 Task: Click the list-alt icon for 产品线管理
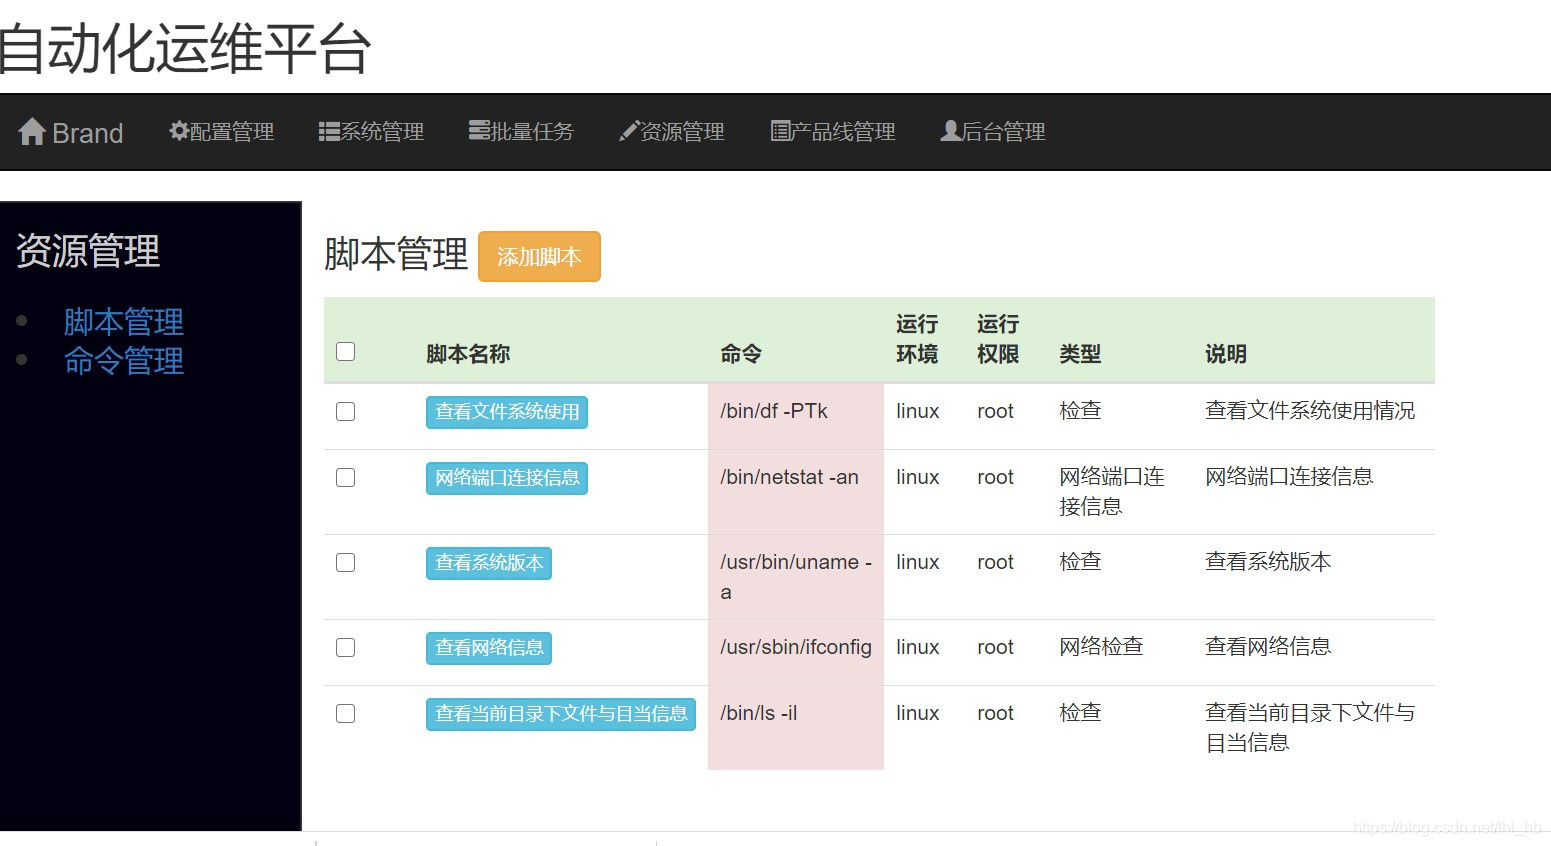tap(781, 131)
